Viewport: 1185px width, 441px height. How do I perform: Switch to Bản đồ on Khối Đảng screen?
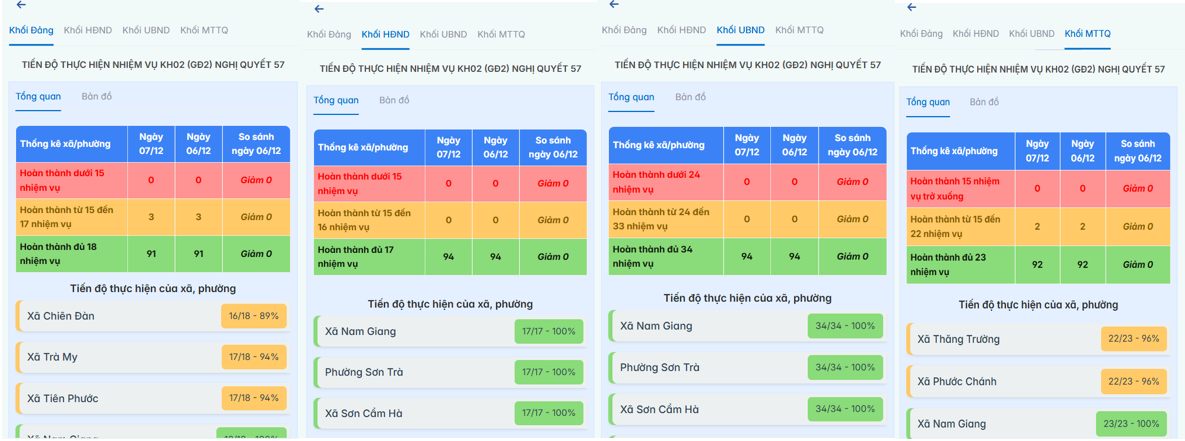pos(97,97)
